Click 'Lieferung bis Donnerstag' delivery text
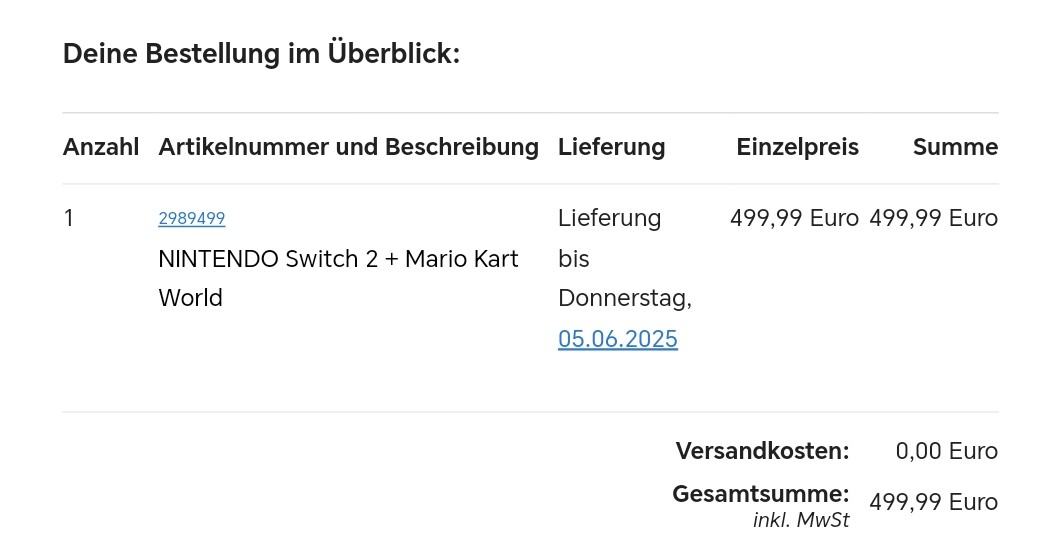 (625, 258)
